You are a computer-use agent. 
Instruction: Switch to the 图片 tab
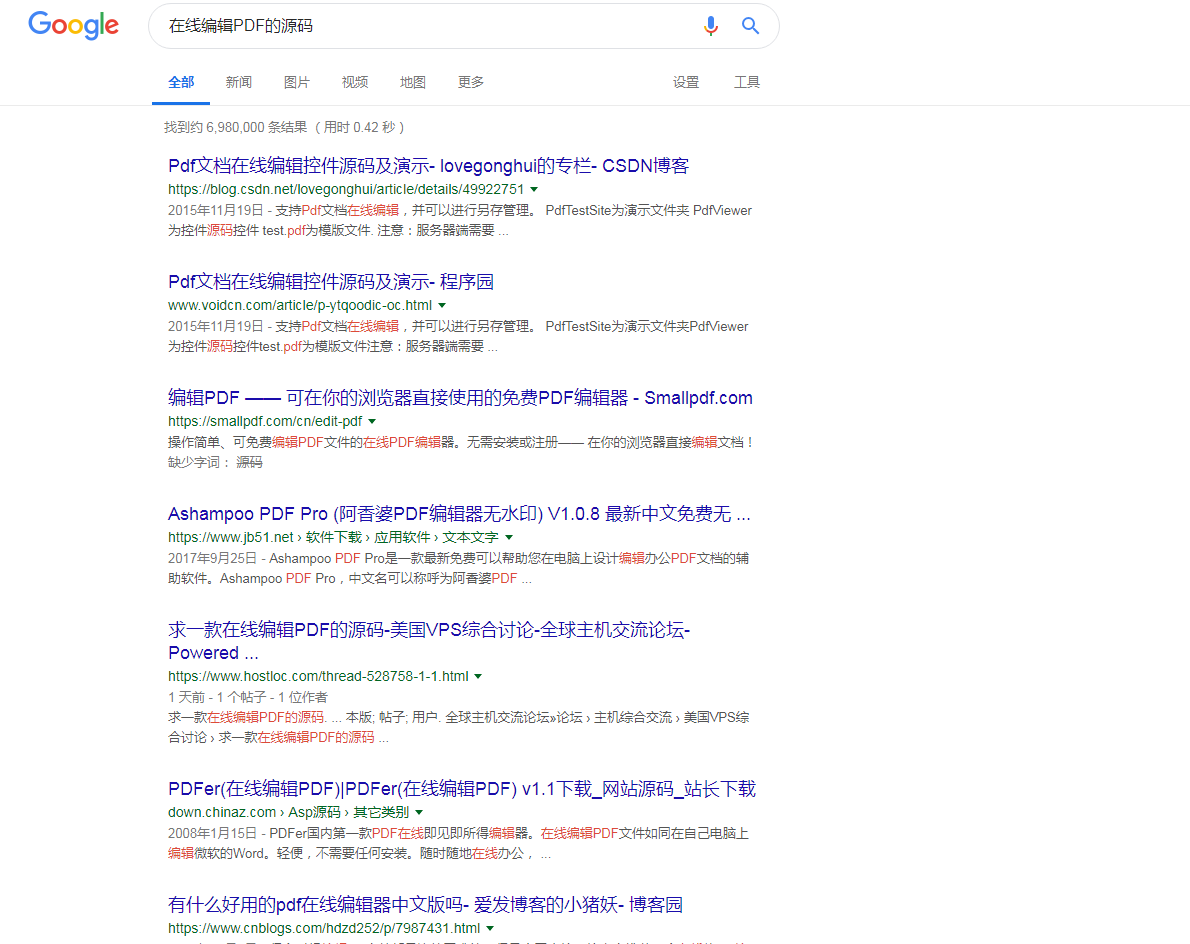(297, 82)
